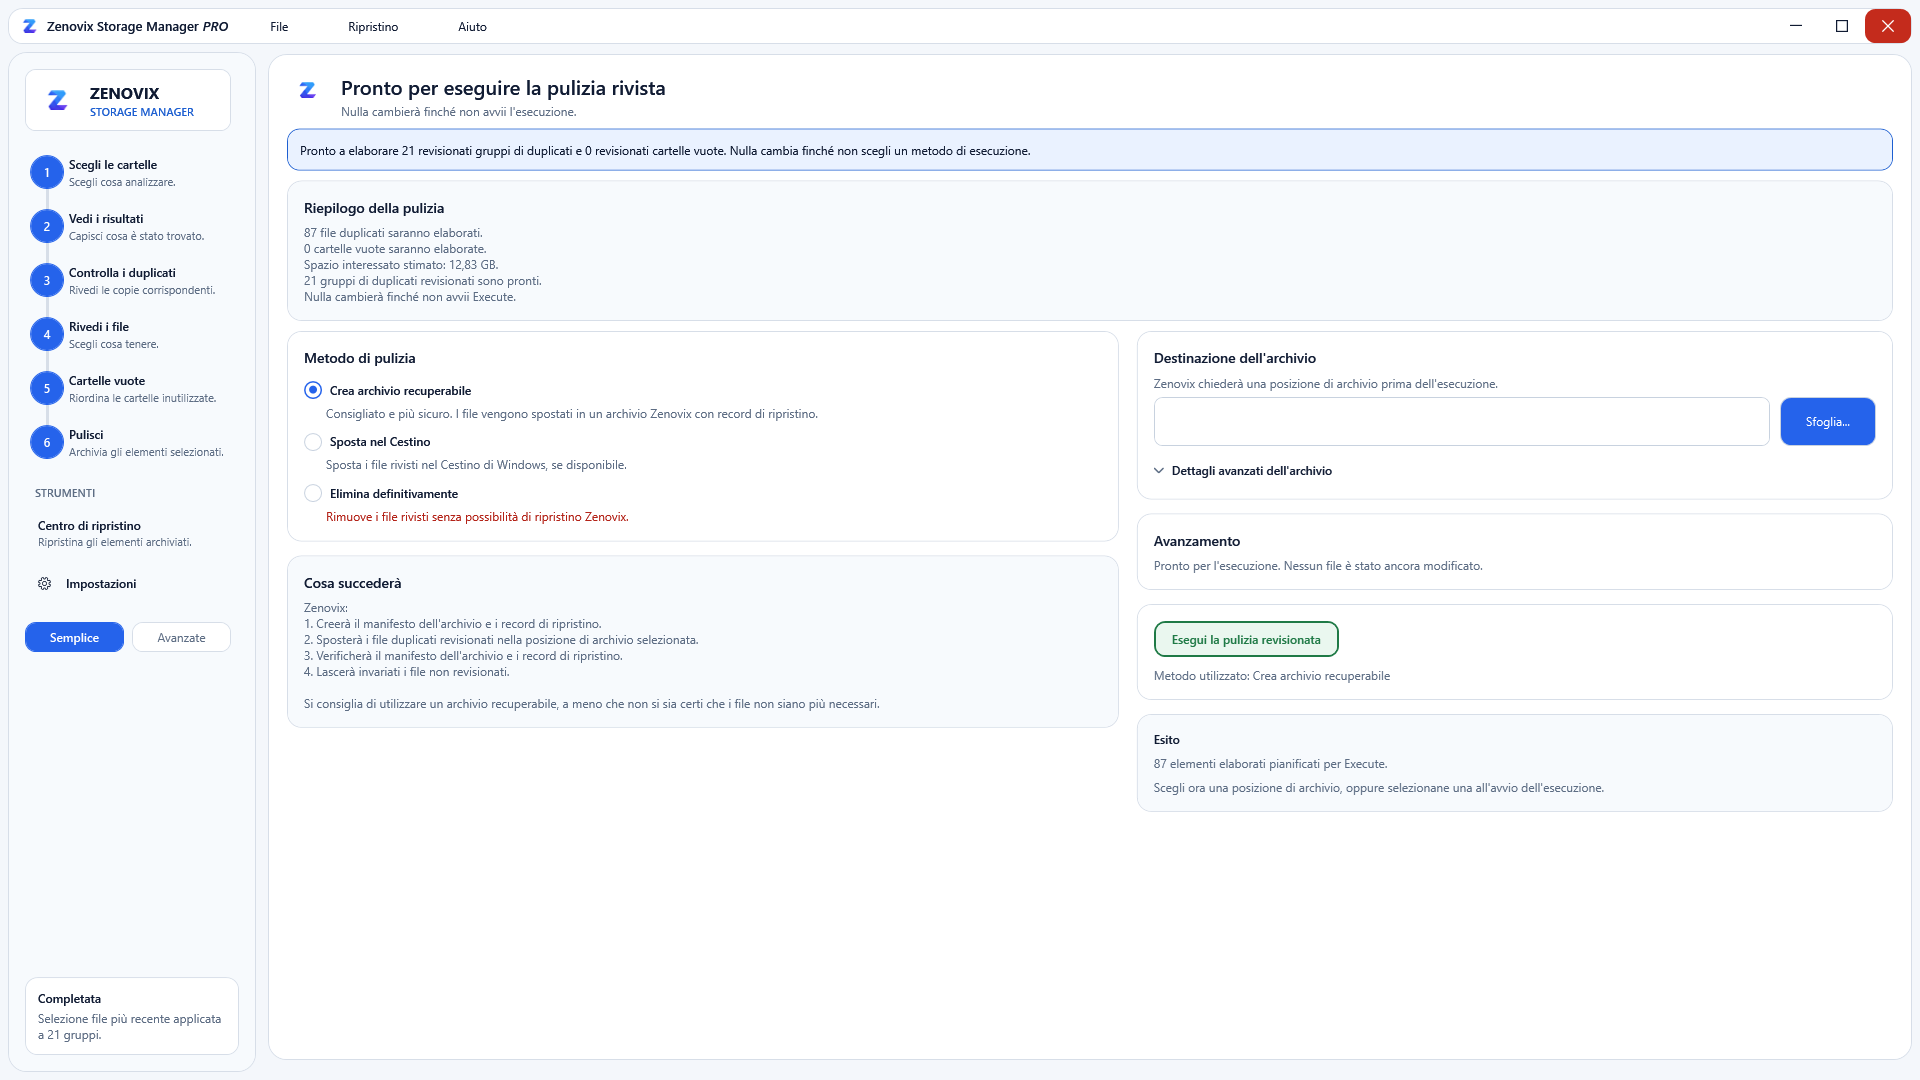Select Crea archivio recuperabile radio option

tap(313, 391)
